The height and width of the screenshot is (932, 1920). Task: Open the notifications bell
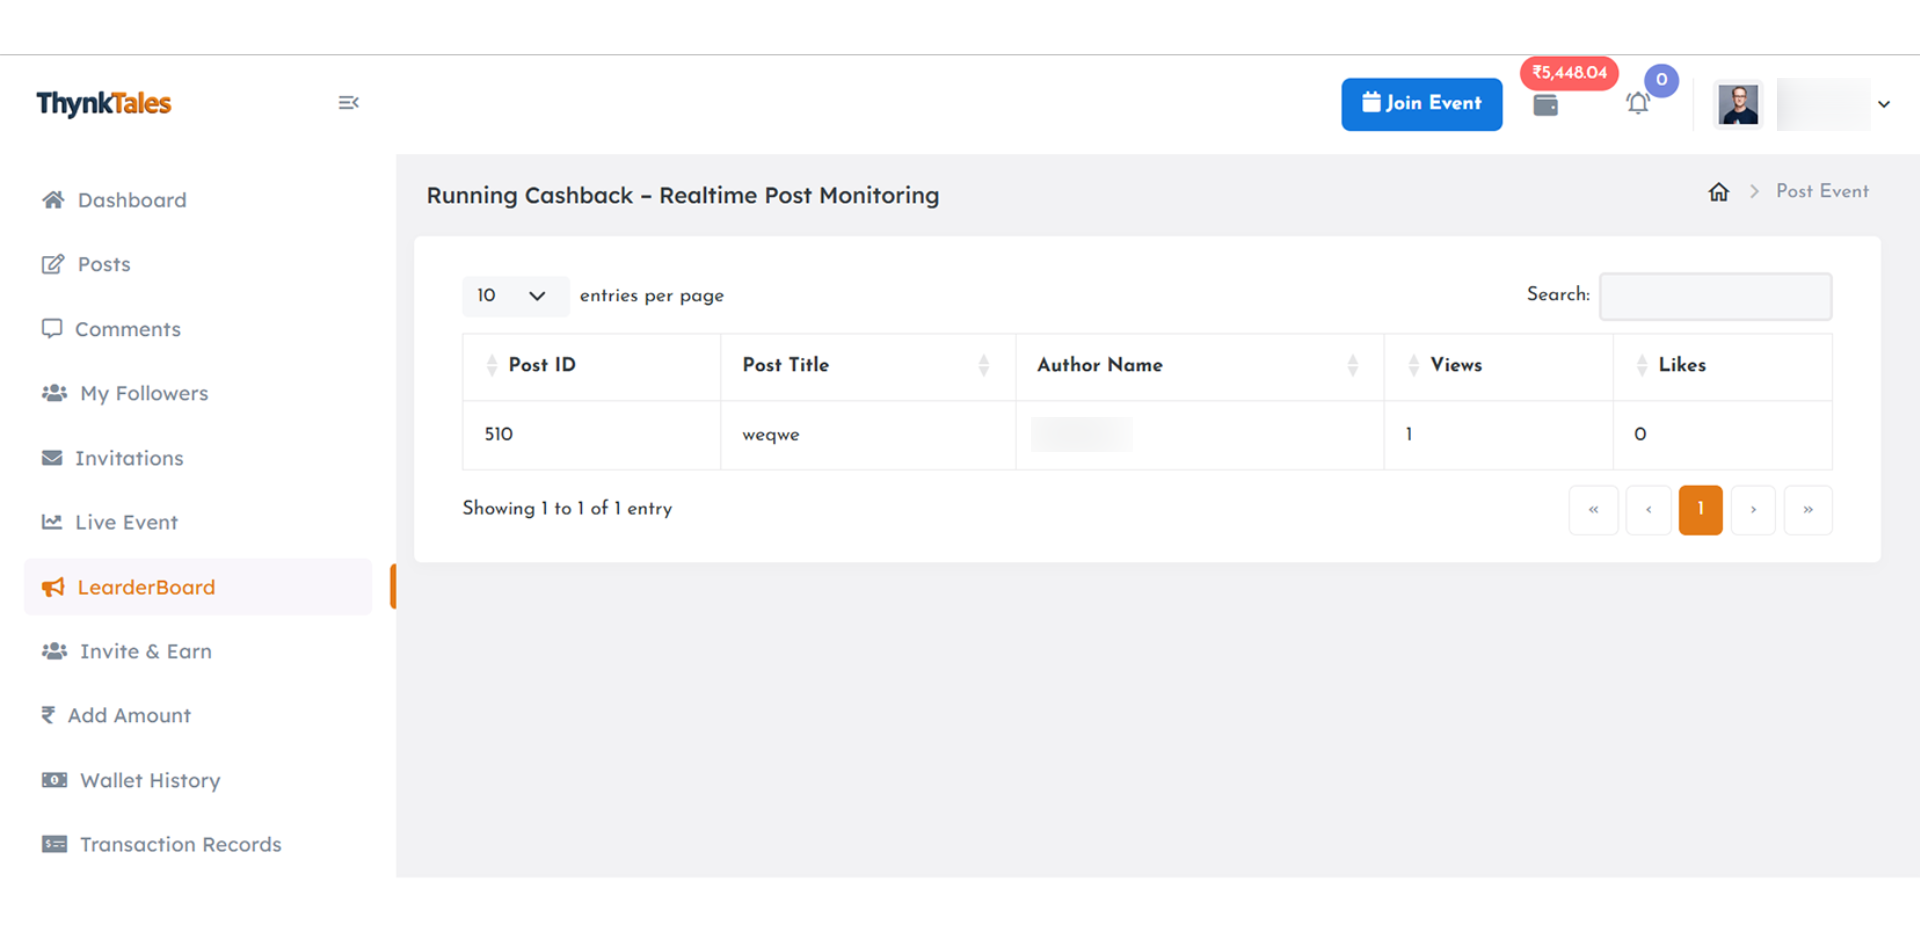(1637, 104)
